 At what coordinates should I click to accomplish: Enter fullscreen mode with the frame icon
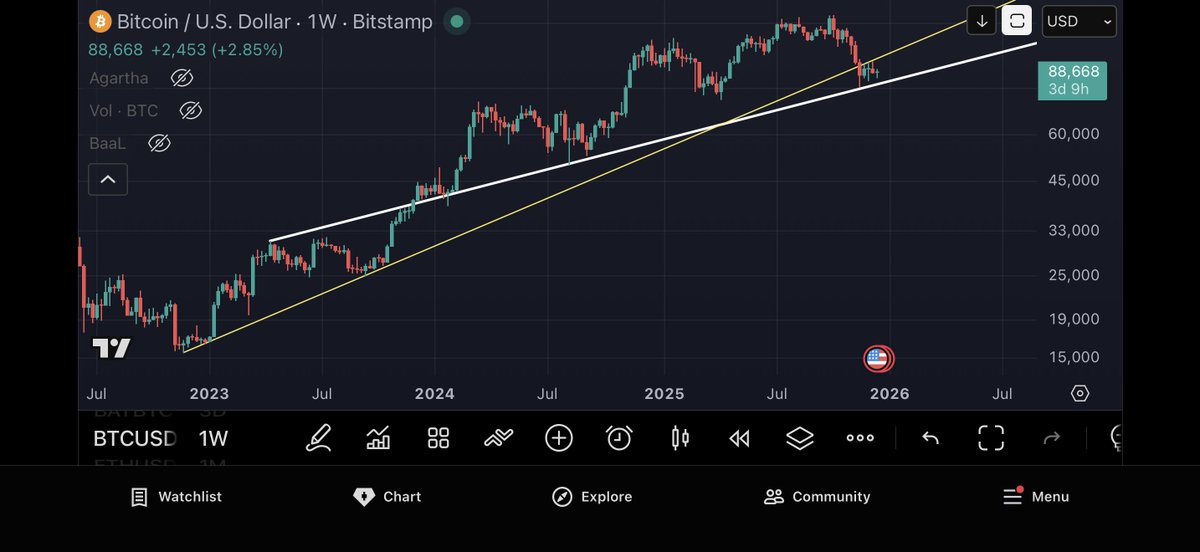pos(990,438)
